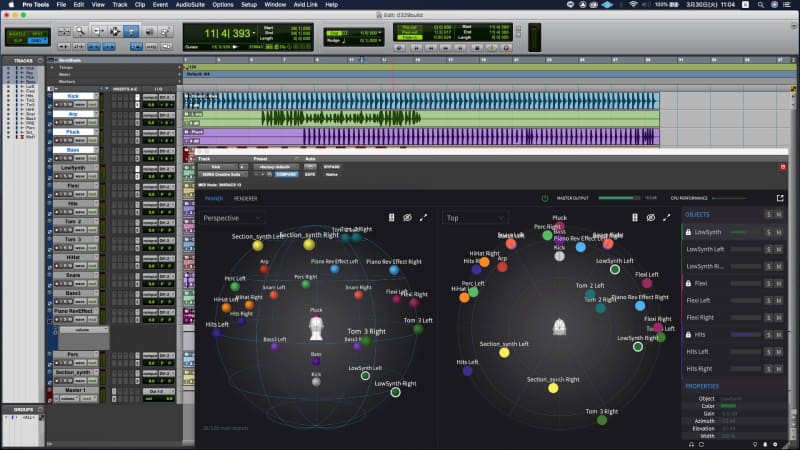Toggle the hide-labels eye icon in Perspective view
The width and height of the screenshot is (800, 450).
click(407, 218)
